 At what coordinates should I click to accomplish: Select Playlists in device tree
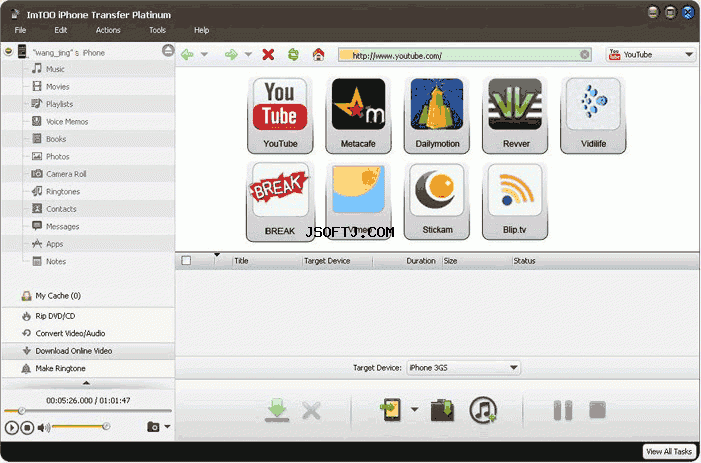point(59,104)
